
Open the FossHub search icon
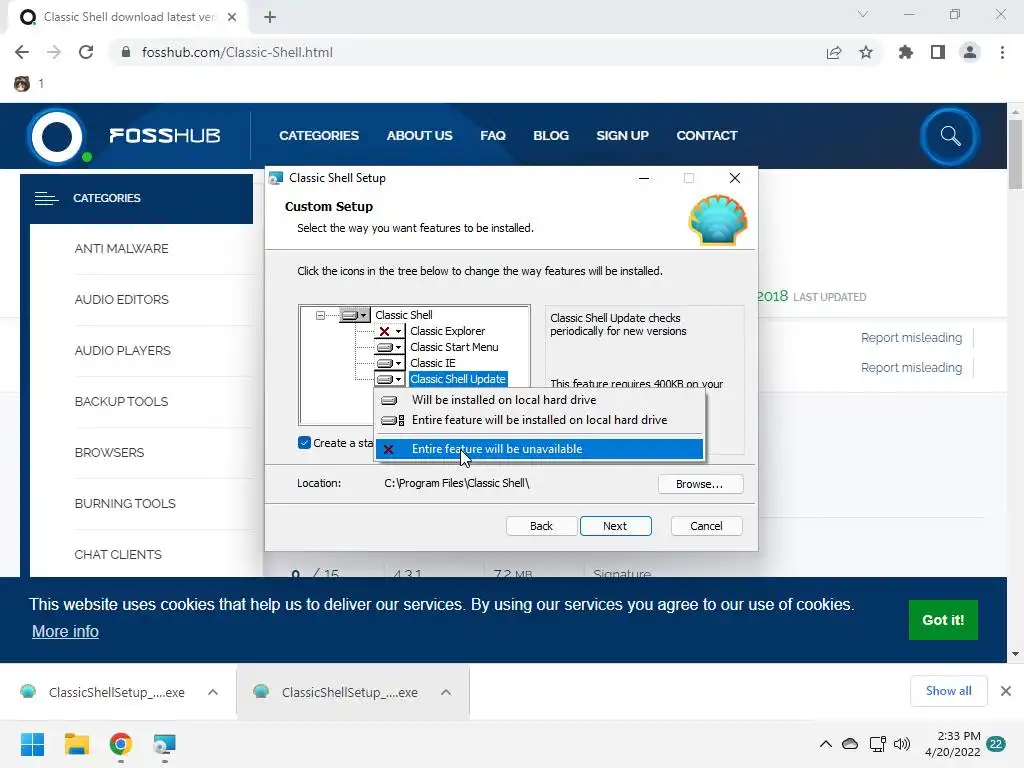click(950, 136)
